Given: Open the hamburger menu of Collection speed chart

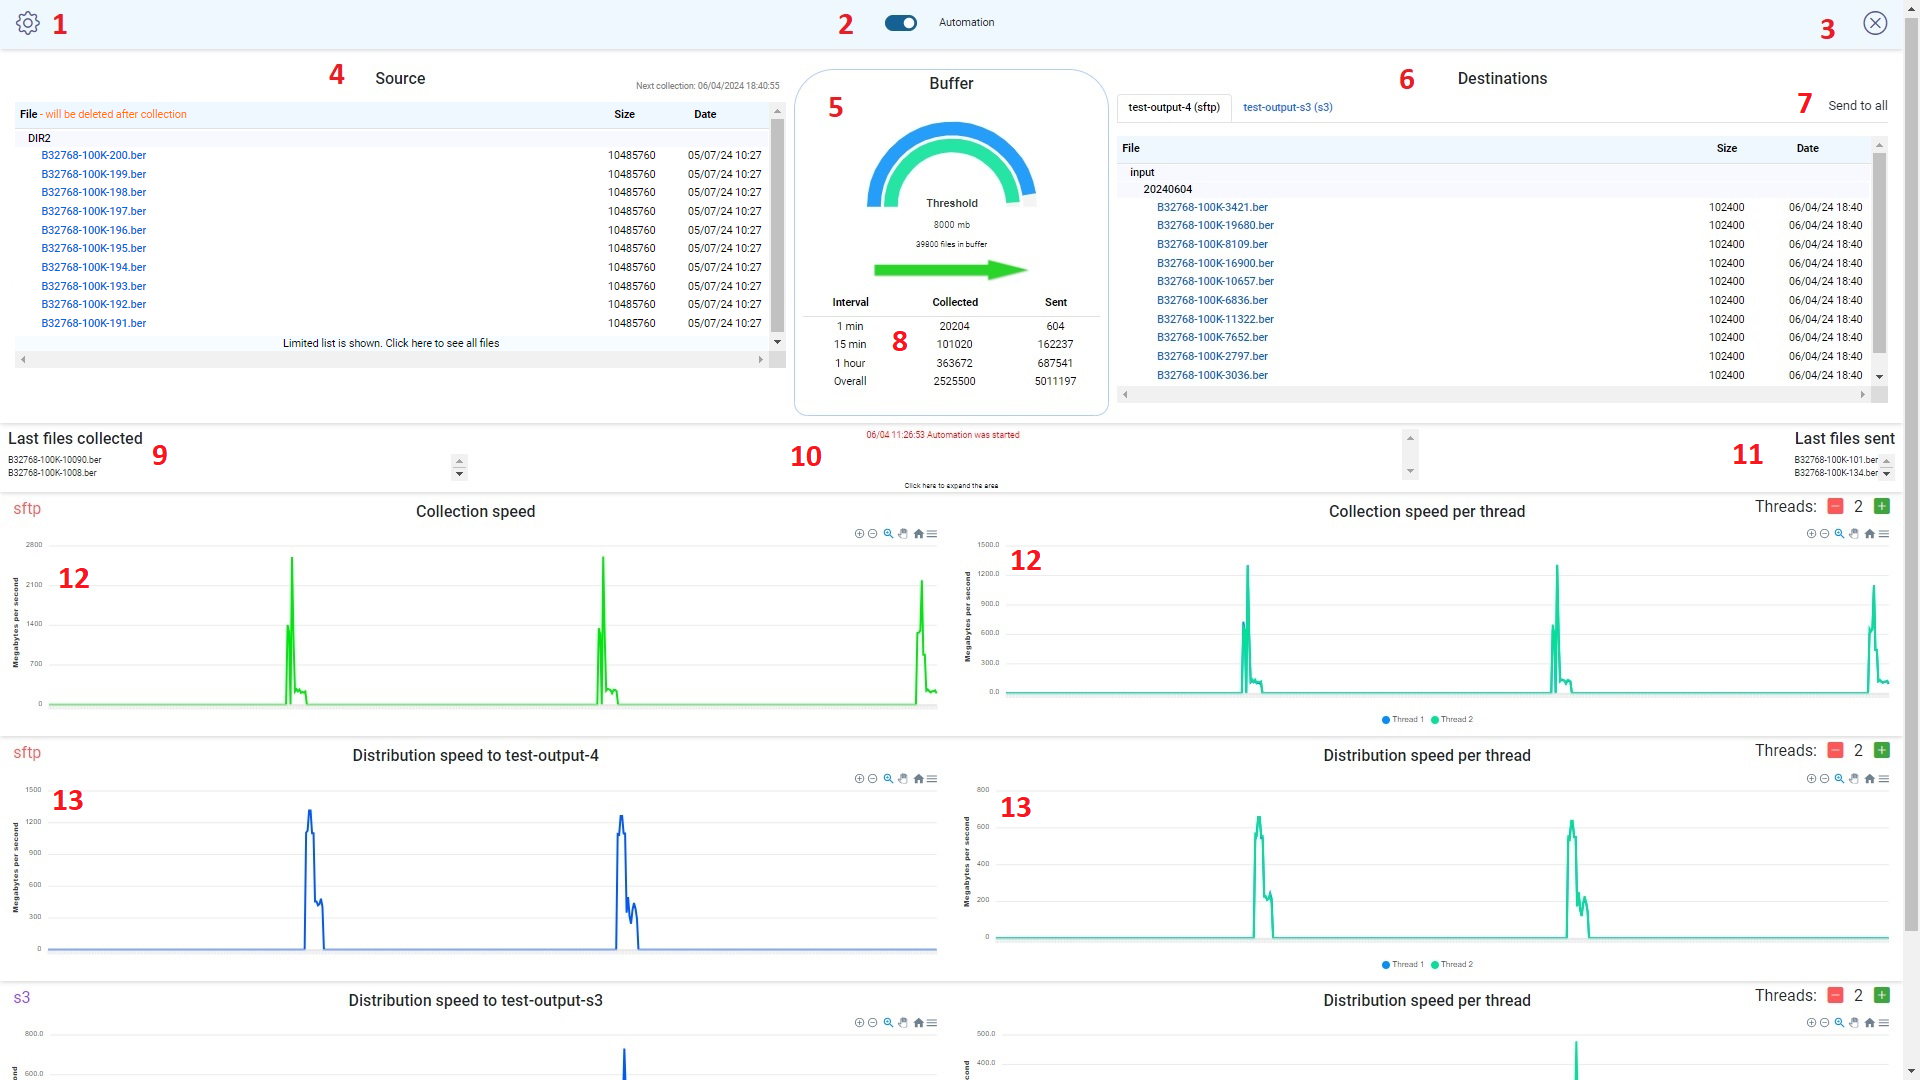Looking at the screenshot, I should [932, 534].
